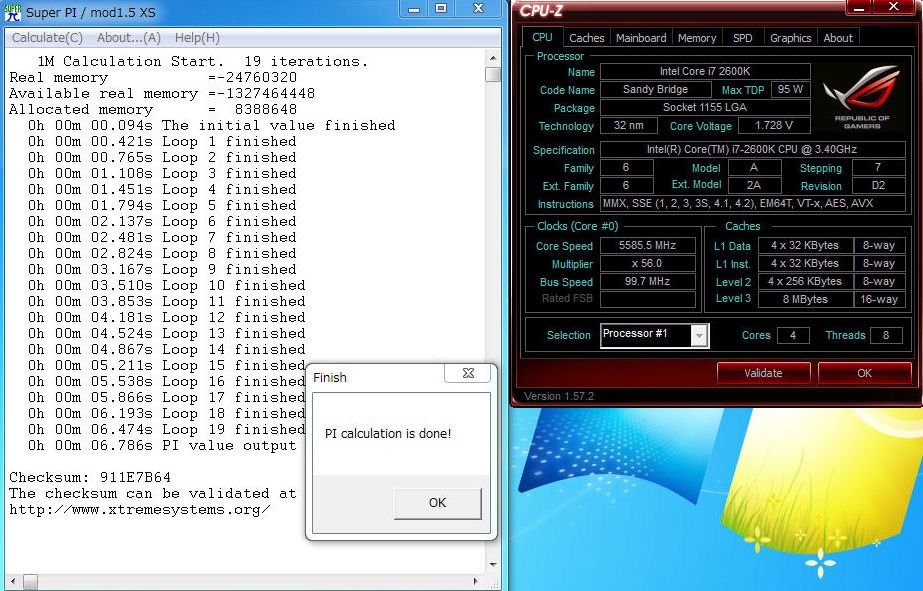The image size is (923, 591).
Task: Click the Core Voltage value 1.728 V
Action: (773, 126)
